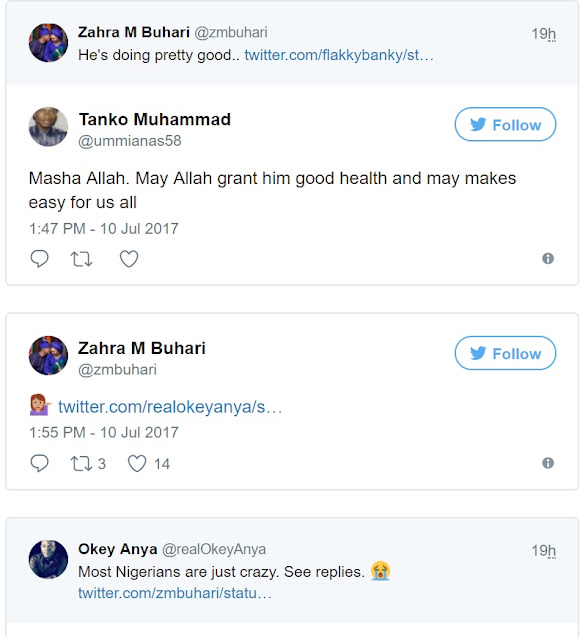Image resolution: width=580 pixels, height=640 pixels.
Task: Retweet Tanko Muhammad's Masha Allah tweet
Action: [x=81, y=259]
